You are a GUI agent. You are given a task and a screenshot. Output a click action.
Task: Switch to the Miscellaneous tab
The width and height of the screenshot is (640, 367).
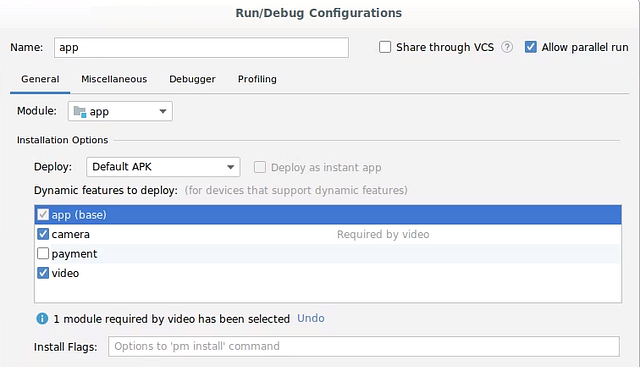coord(114,79)
